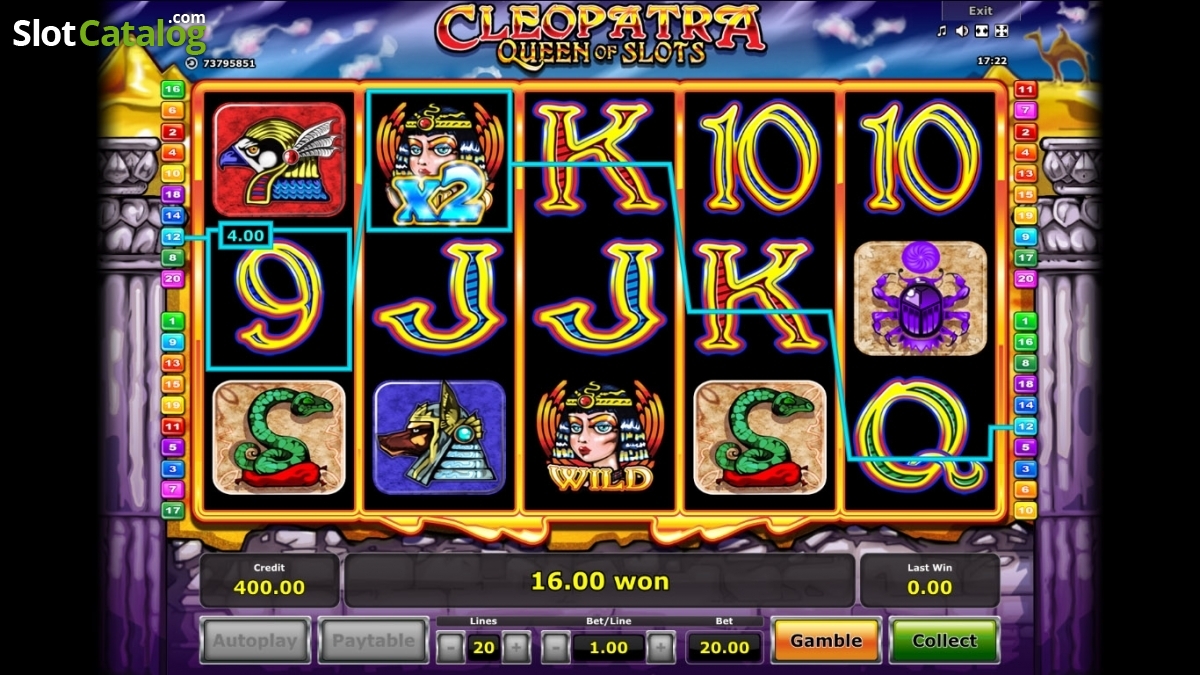This screenshot has height=675, width=1200.
Task: Switch to fullscreen mode icon
Action: 1002,31
